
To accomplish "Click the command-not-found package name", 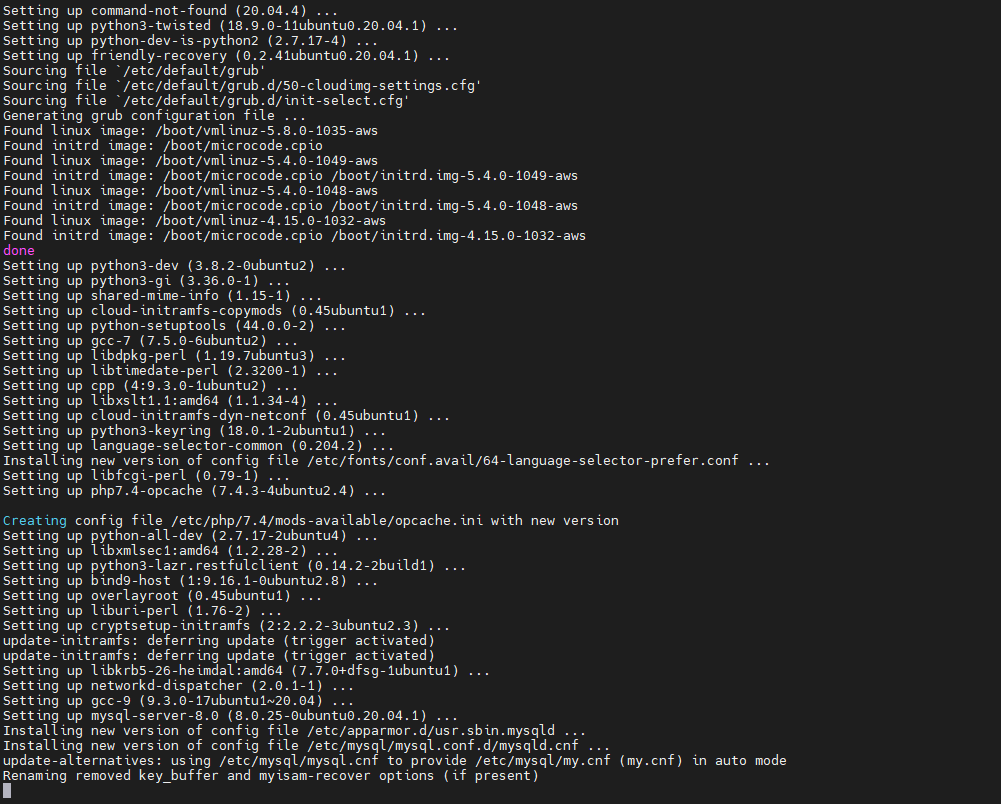I will click(x=158, y=11).
